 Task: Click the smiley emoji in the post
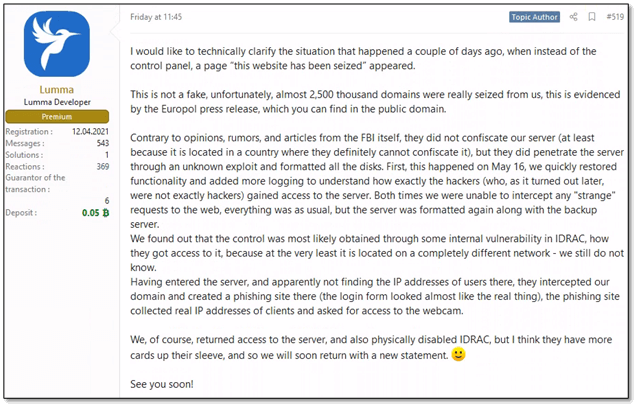pos(458,354)
